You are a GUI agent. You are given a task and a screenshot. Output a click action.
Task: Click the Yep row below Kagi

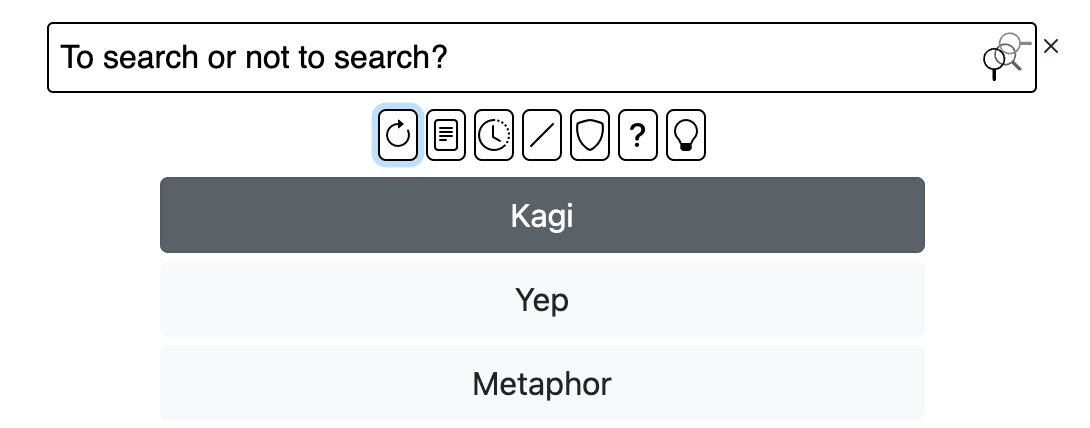[542, 300]
